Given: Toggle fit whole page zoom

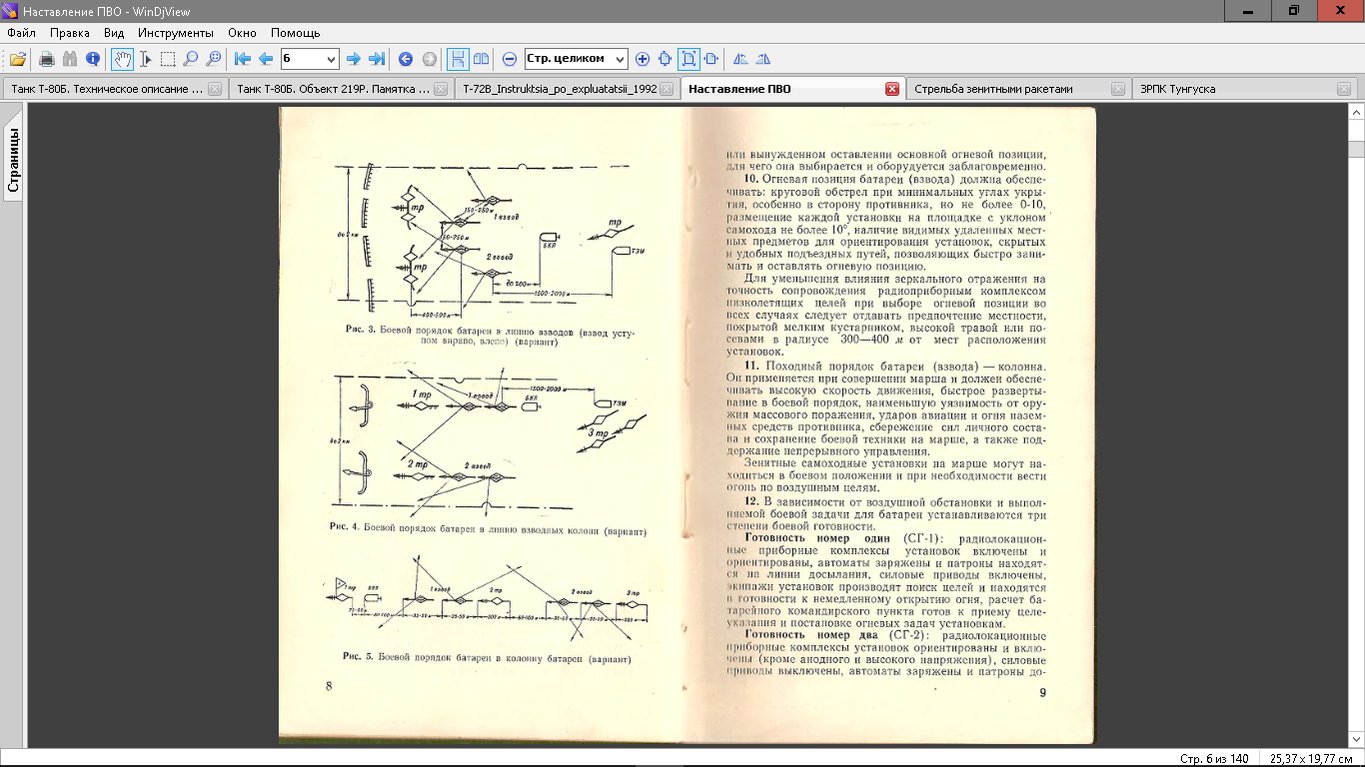Looking at the screenshot, I should 689,59.
